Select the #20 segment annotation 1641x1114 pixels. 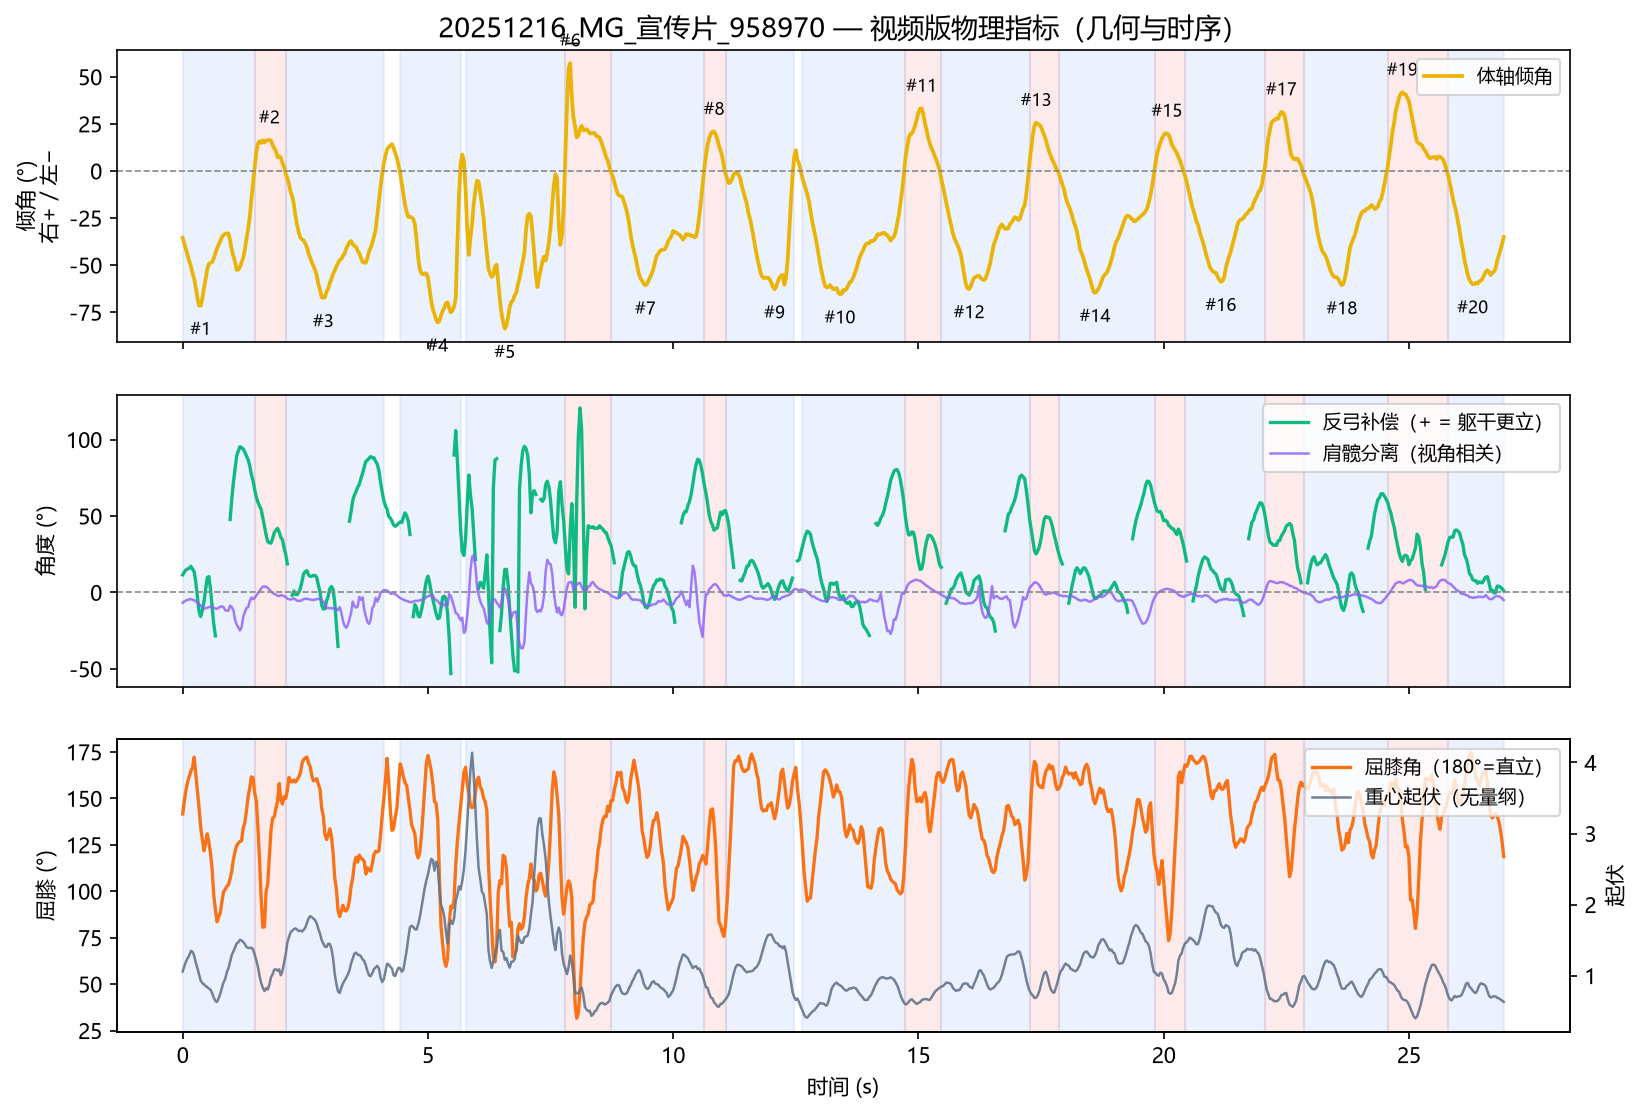(x=1472, y=307)
